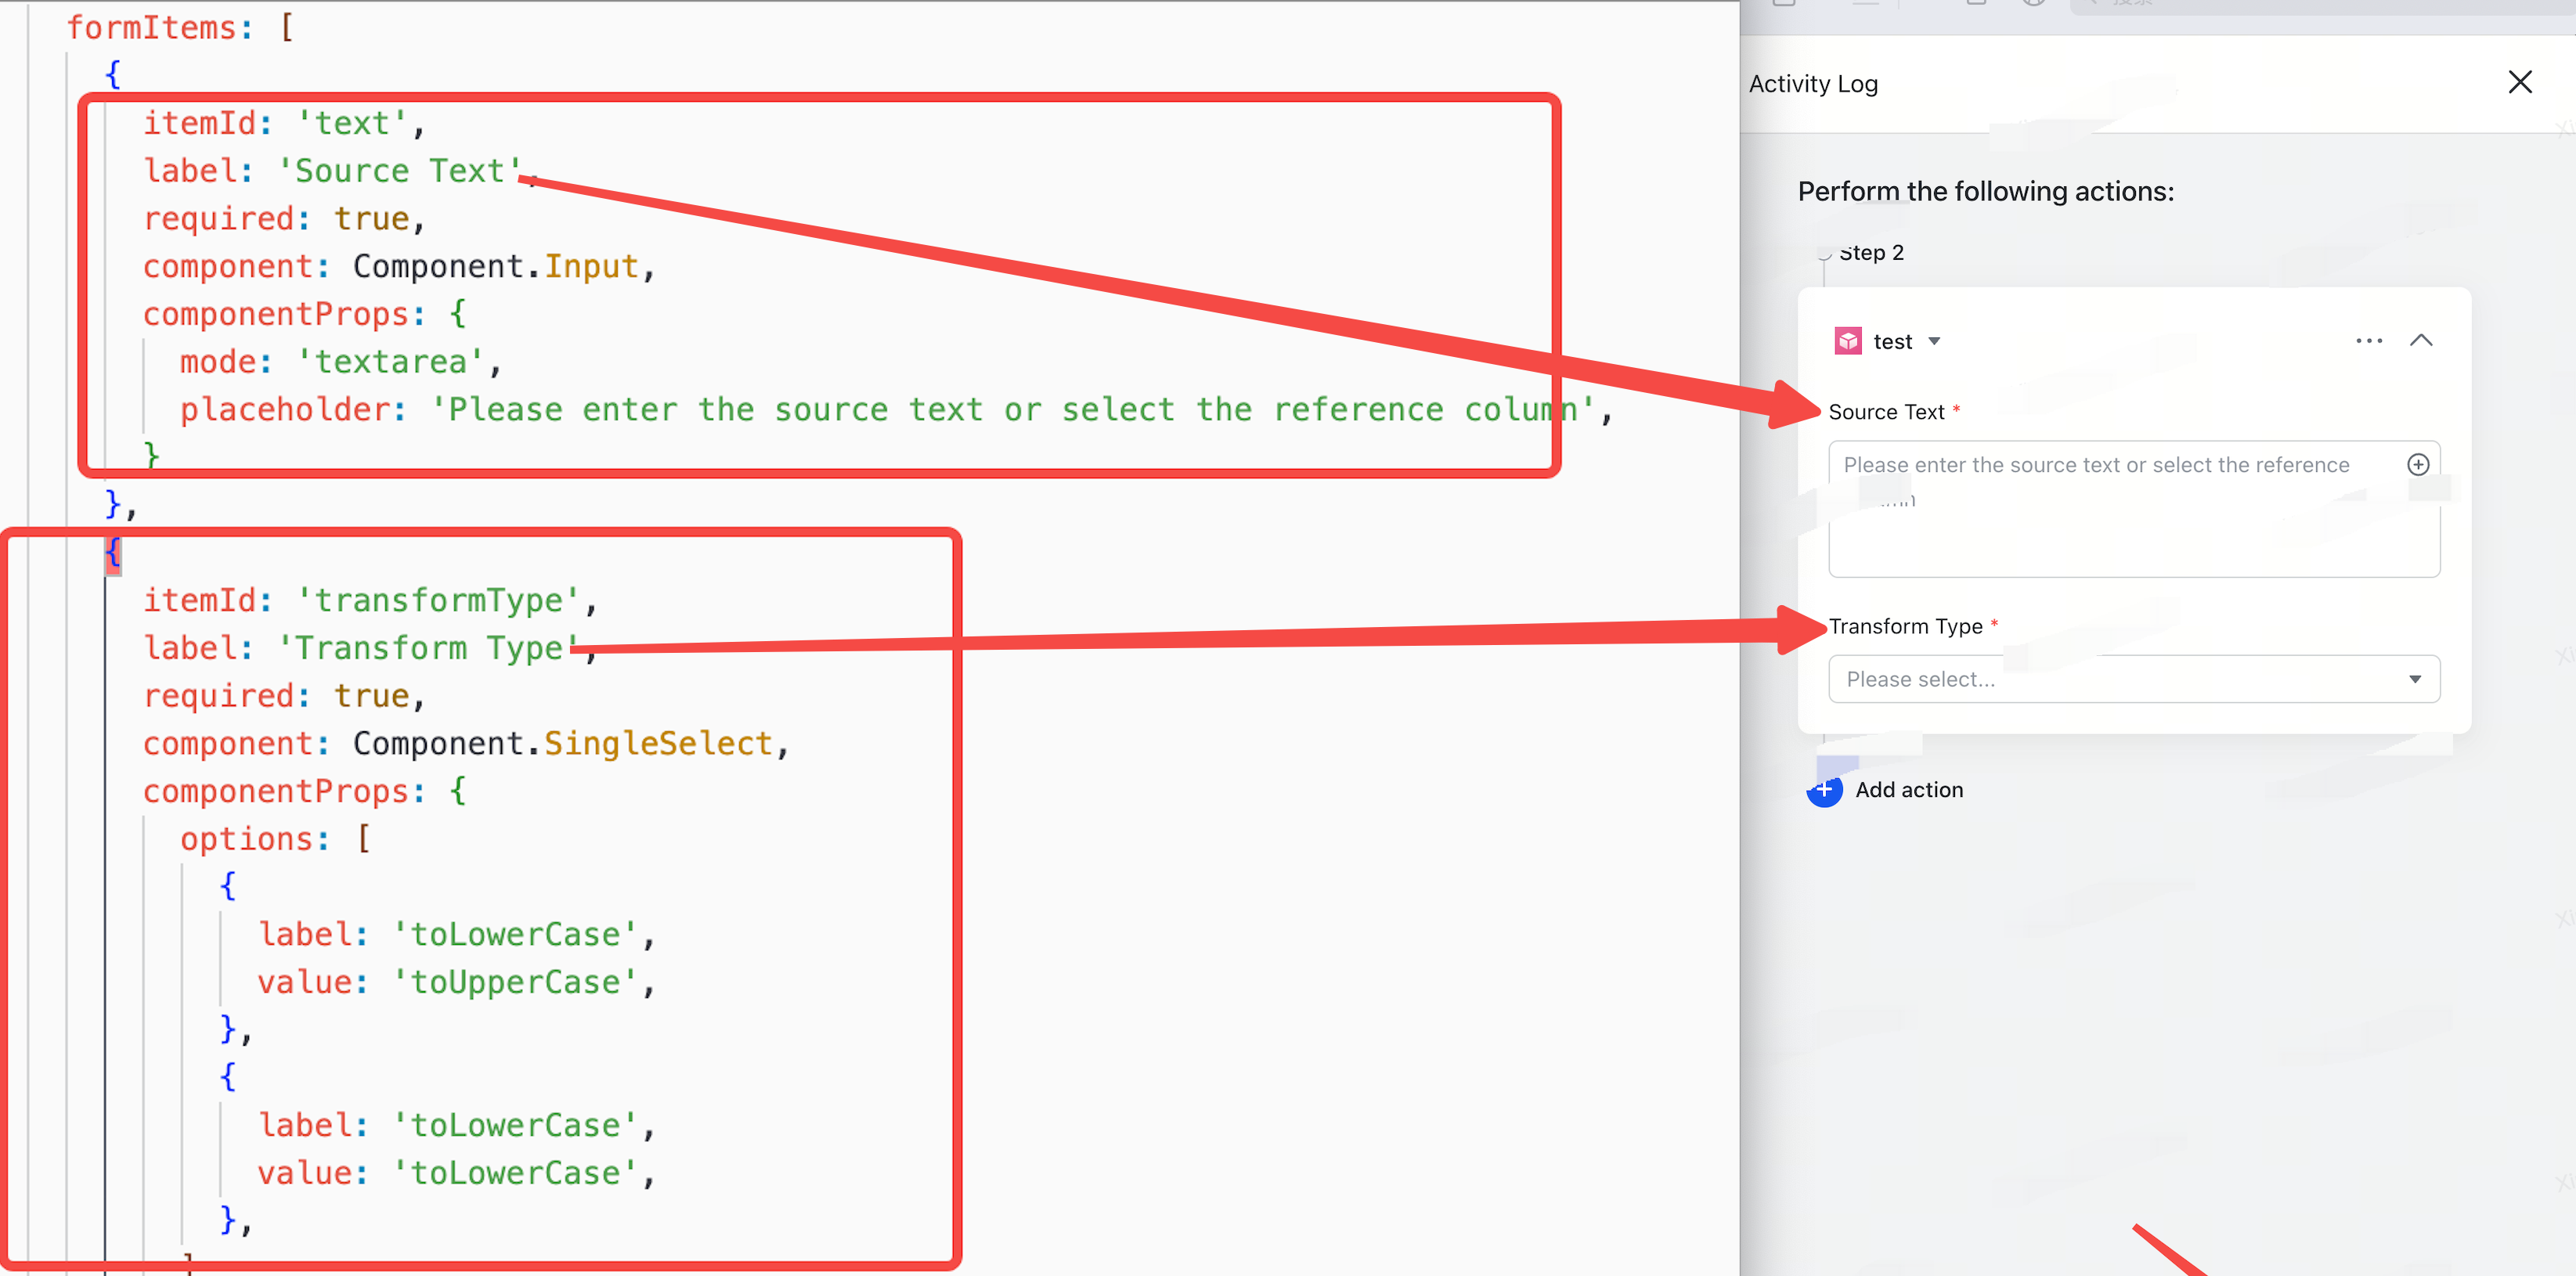The height and width of the screenshot is (1276, 2576).
Task: Focus the Source Text textarea
Action: pyautogui.click(x=2134, y=509)
